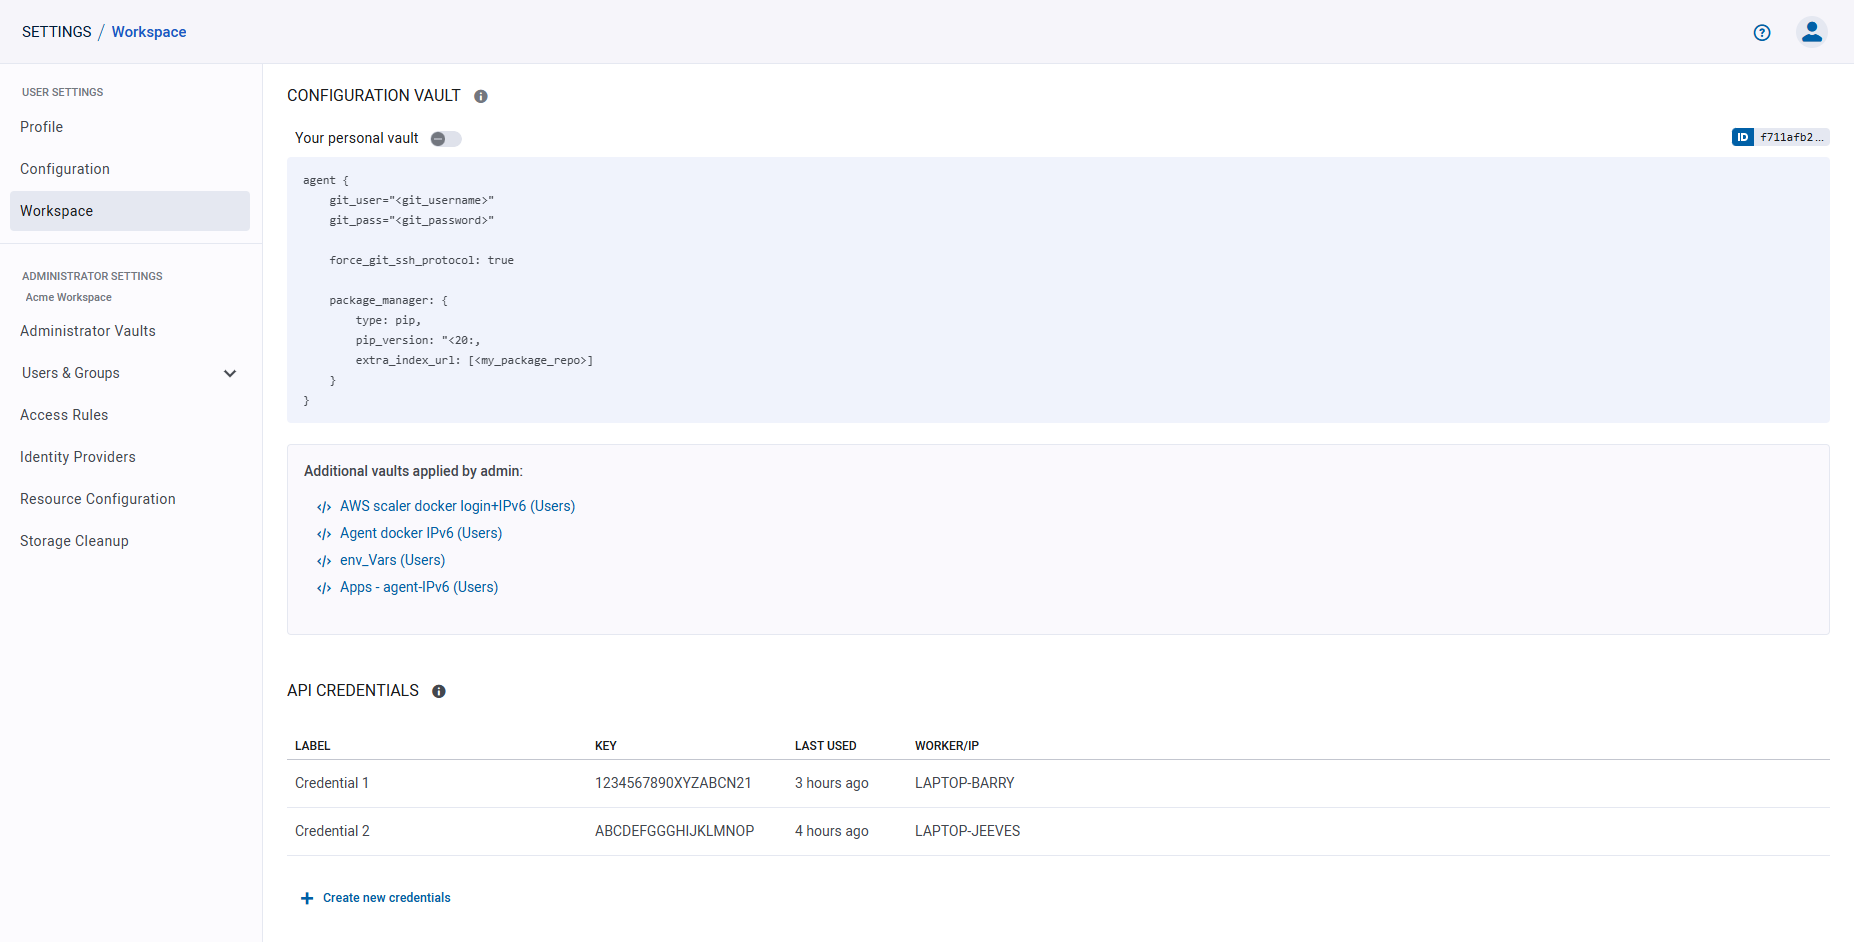Open the API Credentials info tooltip

pyautogui.click(x=439, y=690)
